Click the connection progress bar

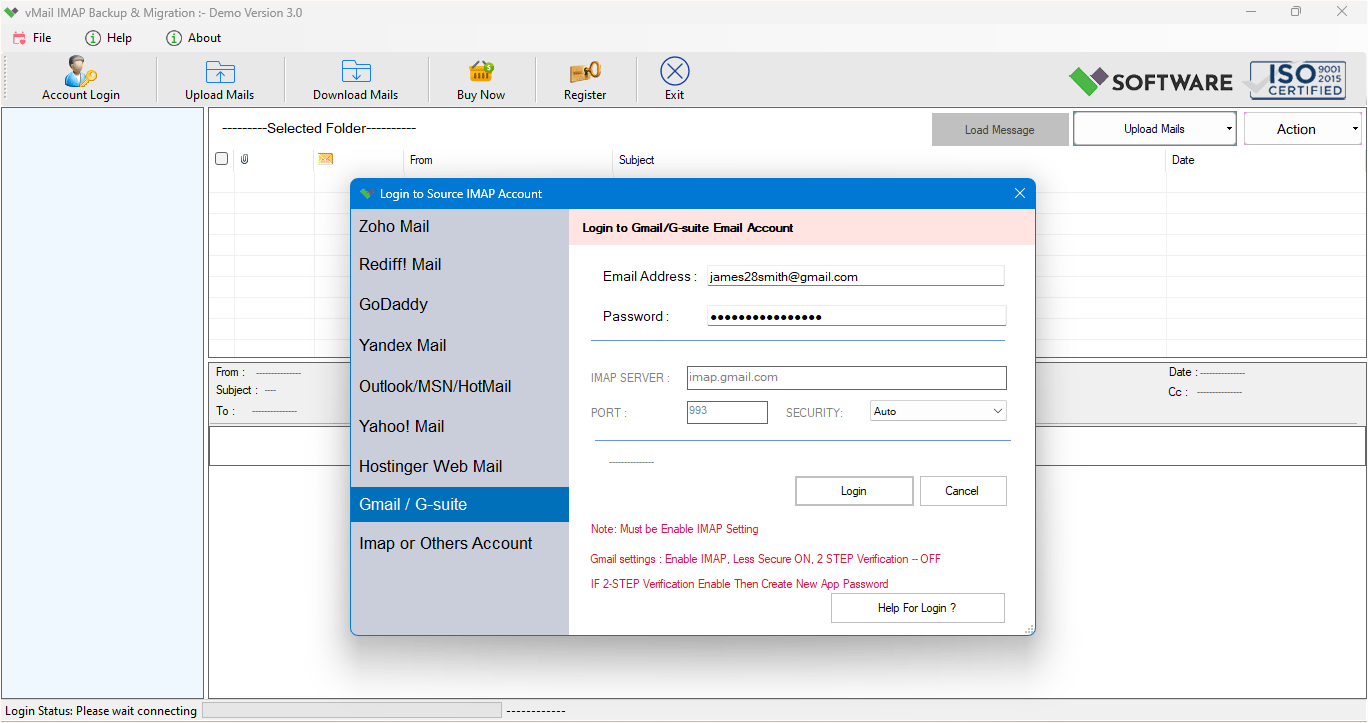click(x=352, y=710)
